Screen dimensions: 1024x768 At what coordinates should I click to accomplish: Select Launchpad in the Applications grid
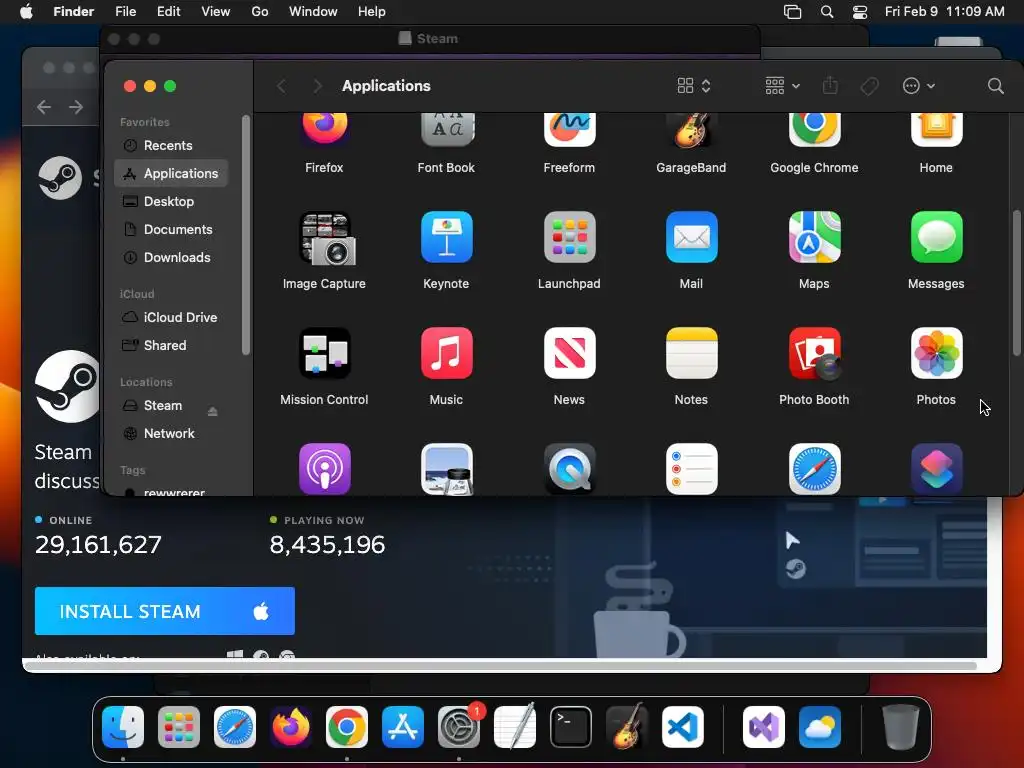pyautogui.click(x=569, y=237)
